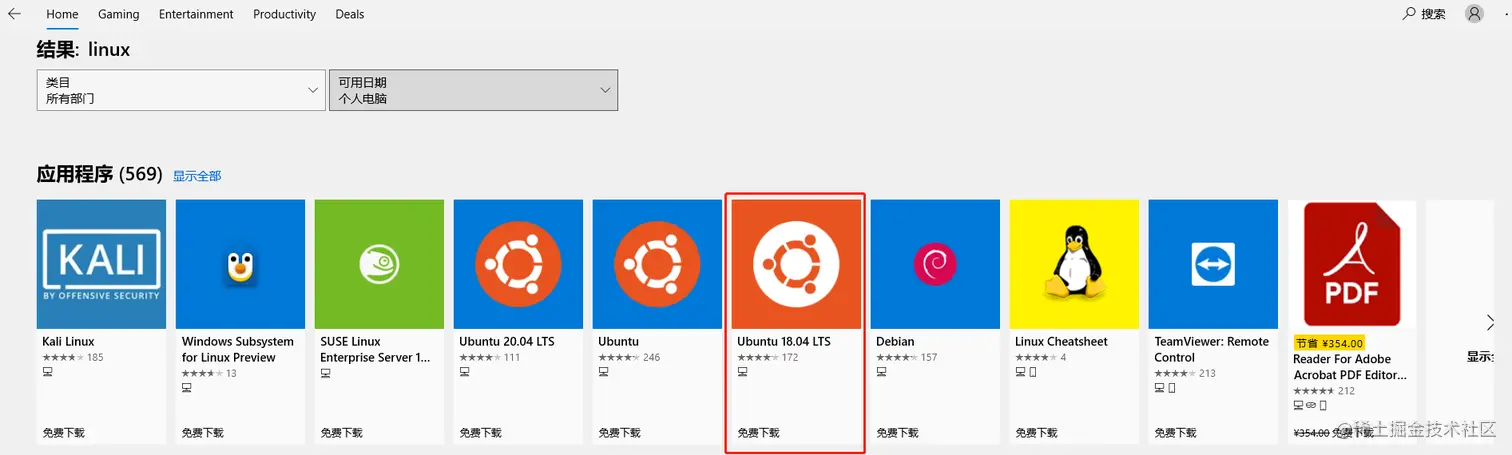Image resolution: width=1512 pixels, height=455 pixels.
Task: Go back with the back arrow
Action: pyautogui.click(x=14, y=14)
